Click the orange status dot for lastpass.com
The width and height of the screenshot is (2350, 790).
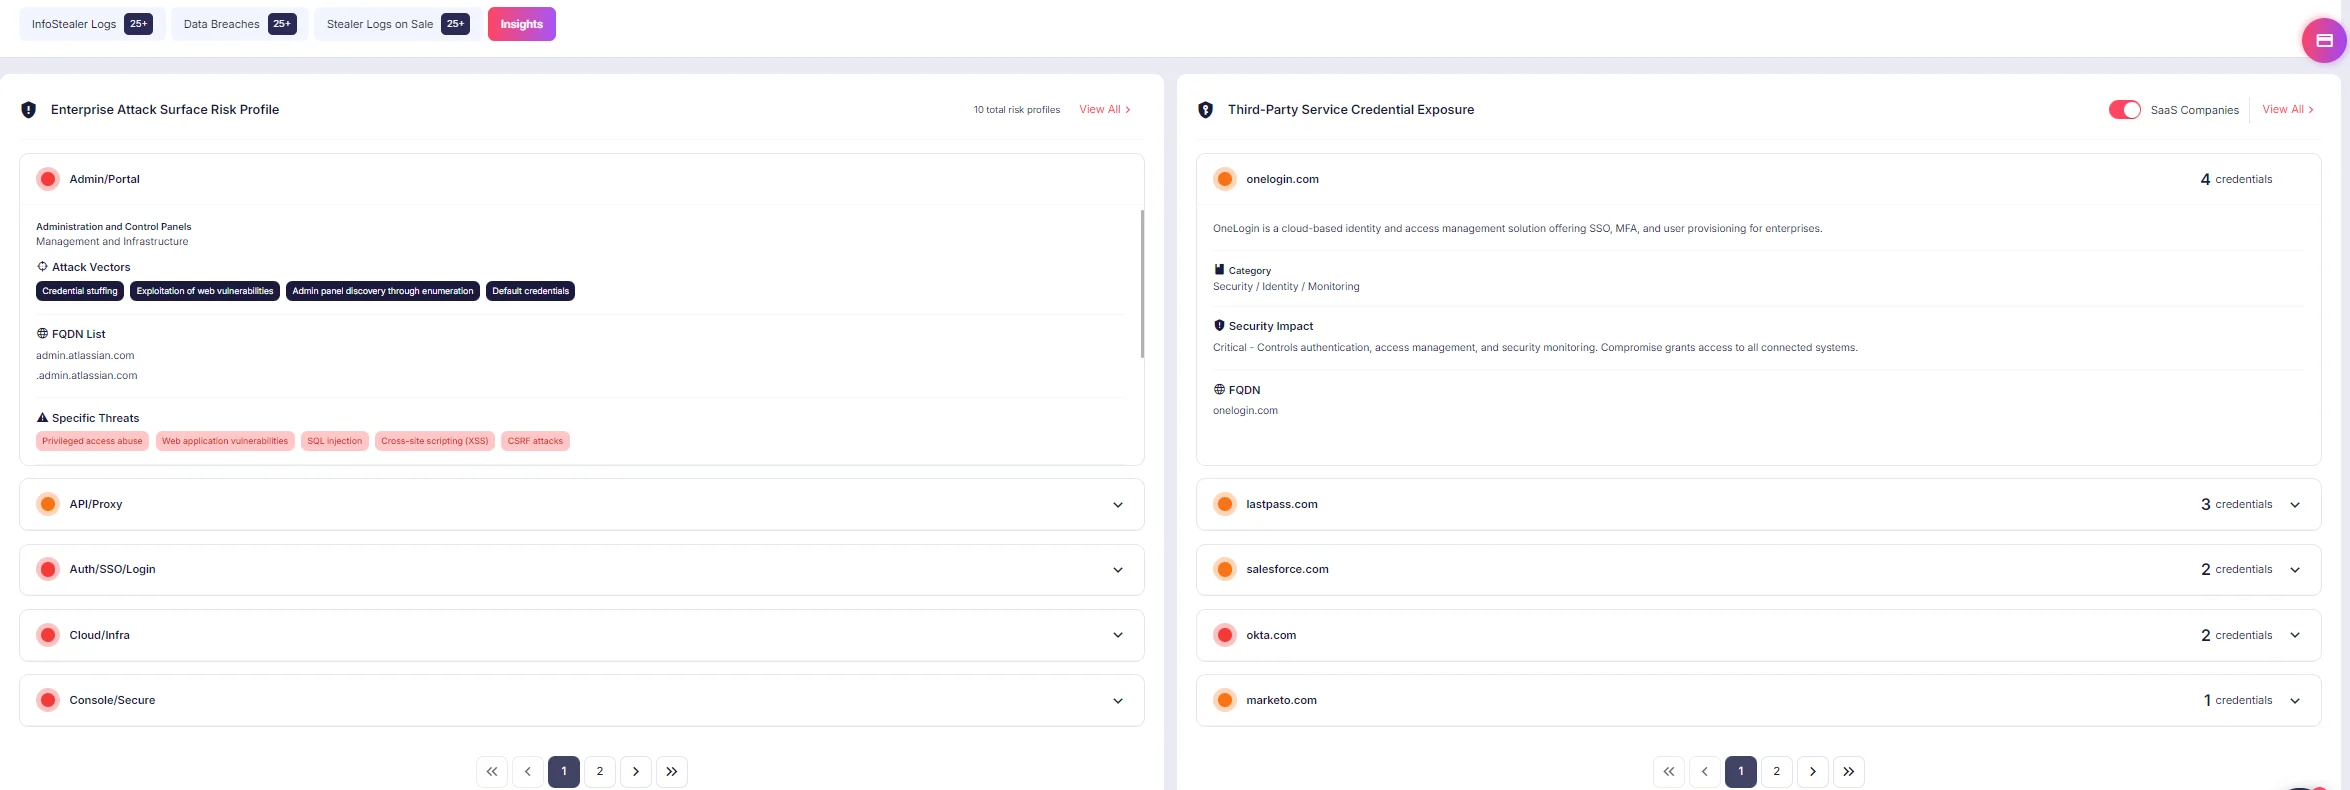coord(1225,504)
